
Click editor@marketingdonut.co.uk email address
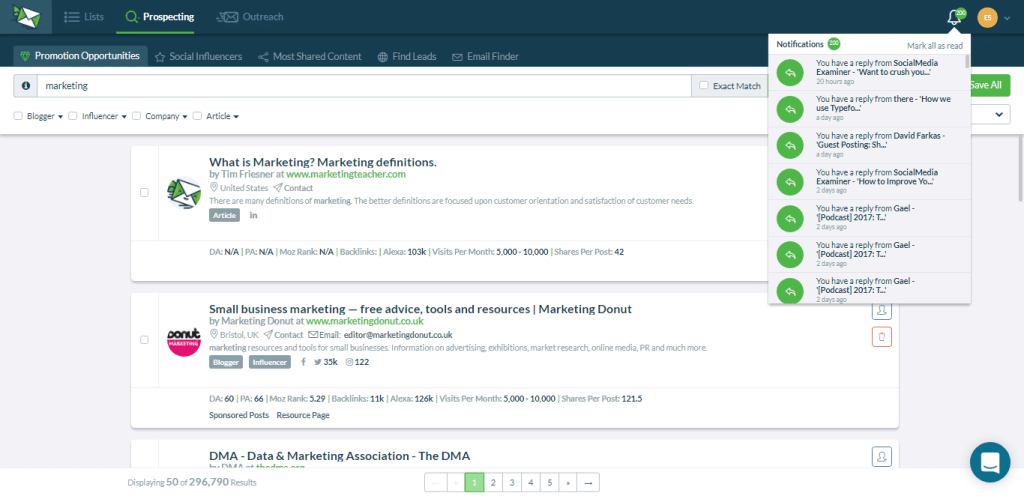click(398, 335)
